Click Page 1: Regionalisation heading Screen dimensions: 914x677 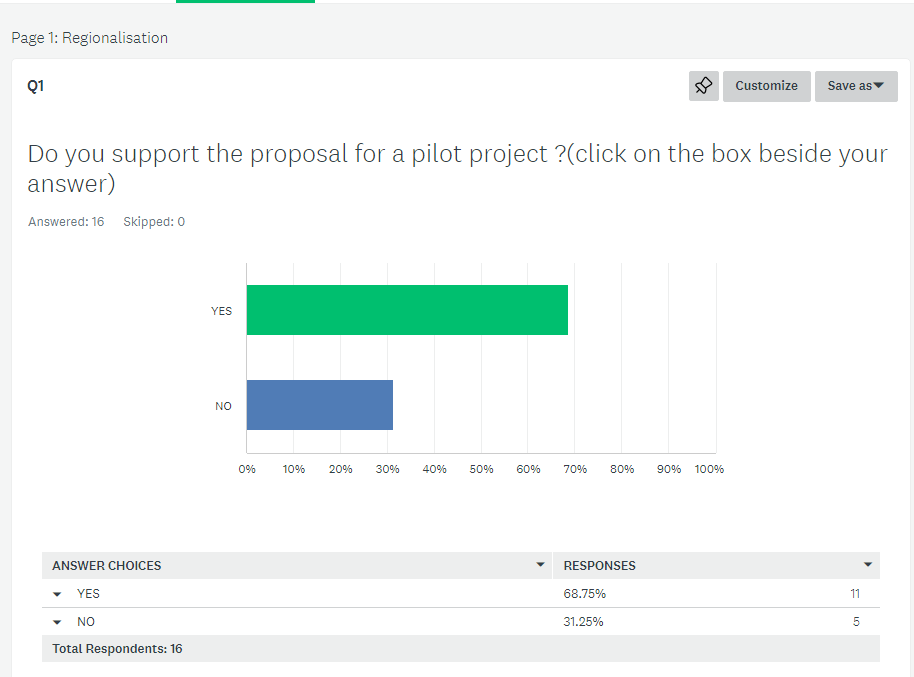[x=90, y=38]
